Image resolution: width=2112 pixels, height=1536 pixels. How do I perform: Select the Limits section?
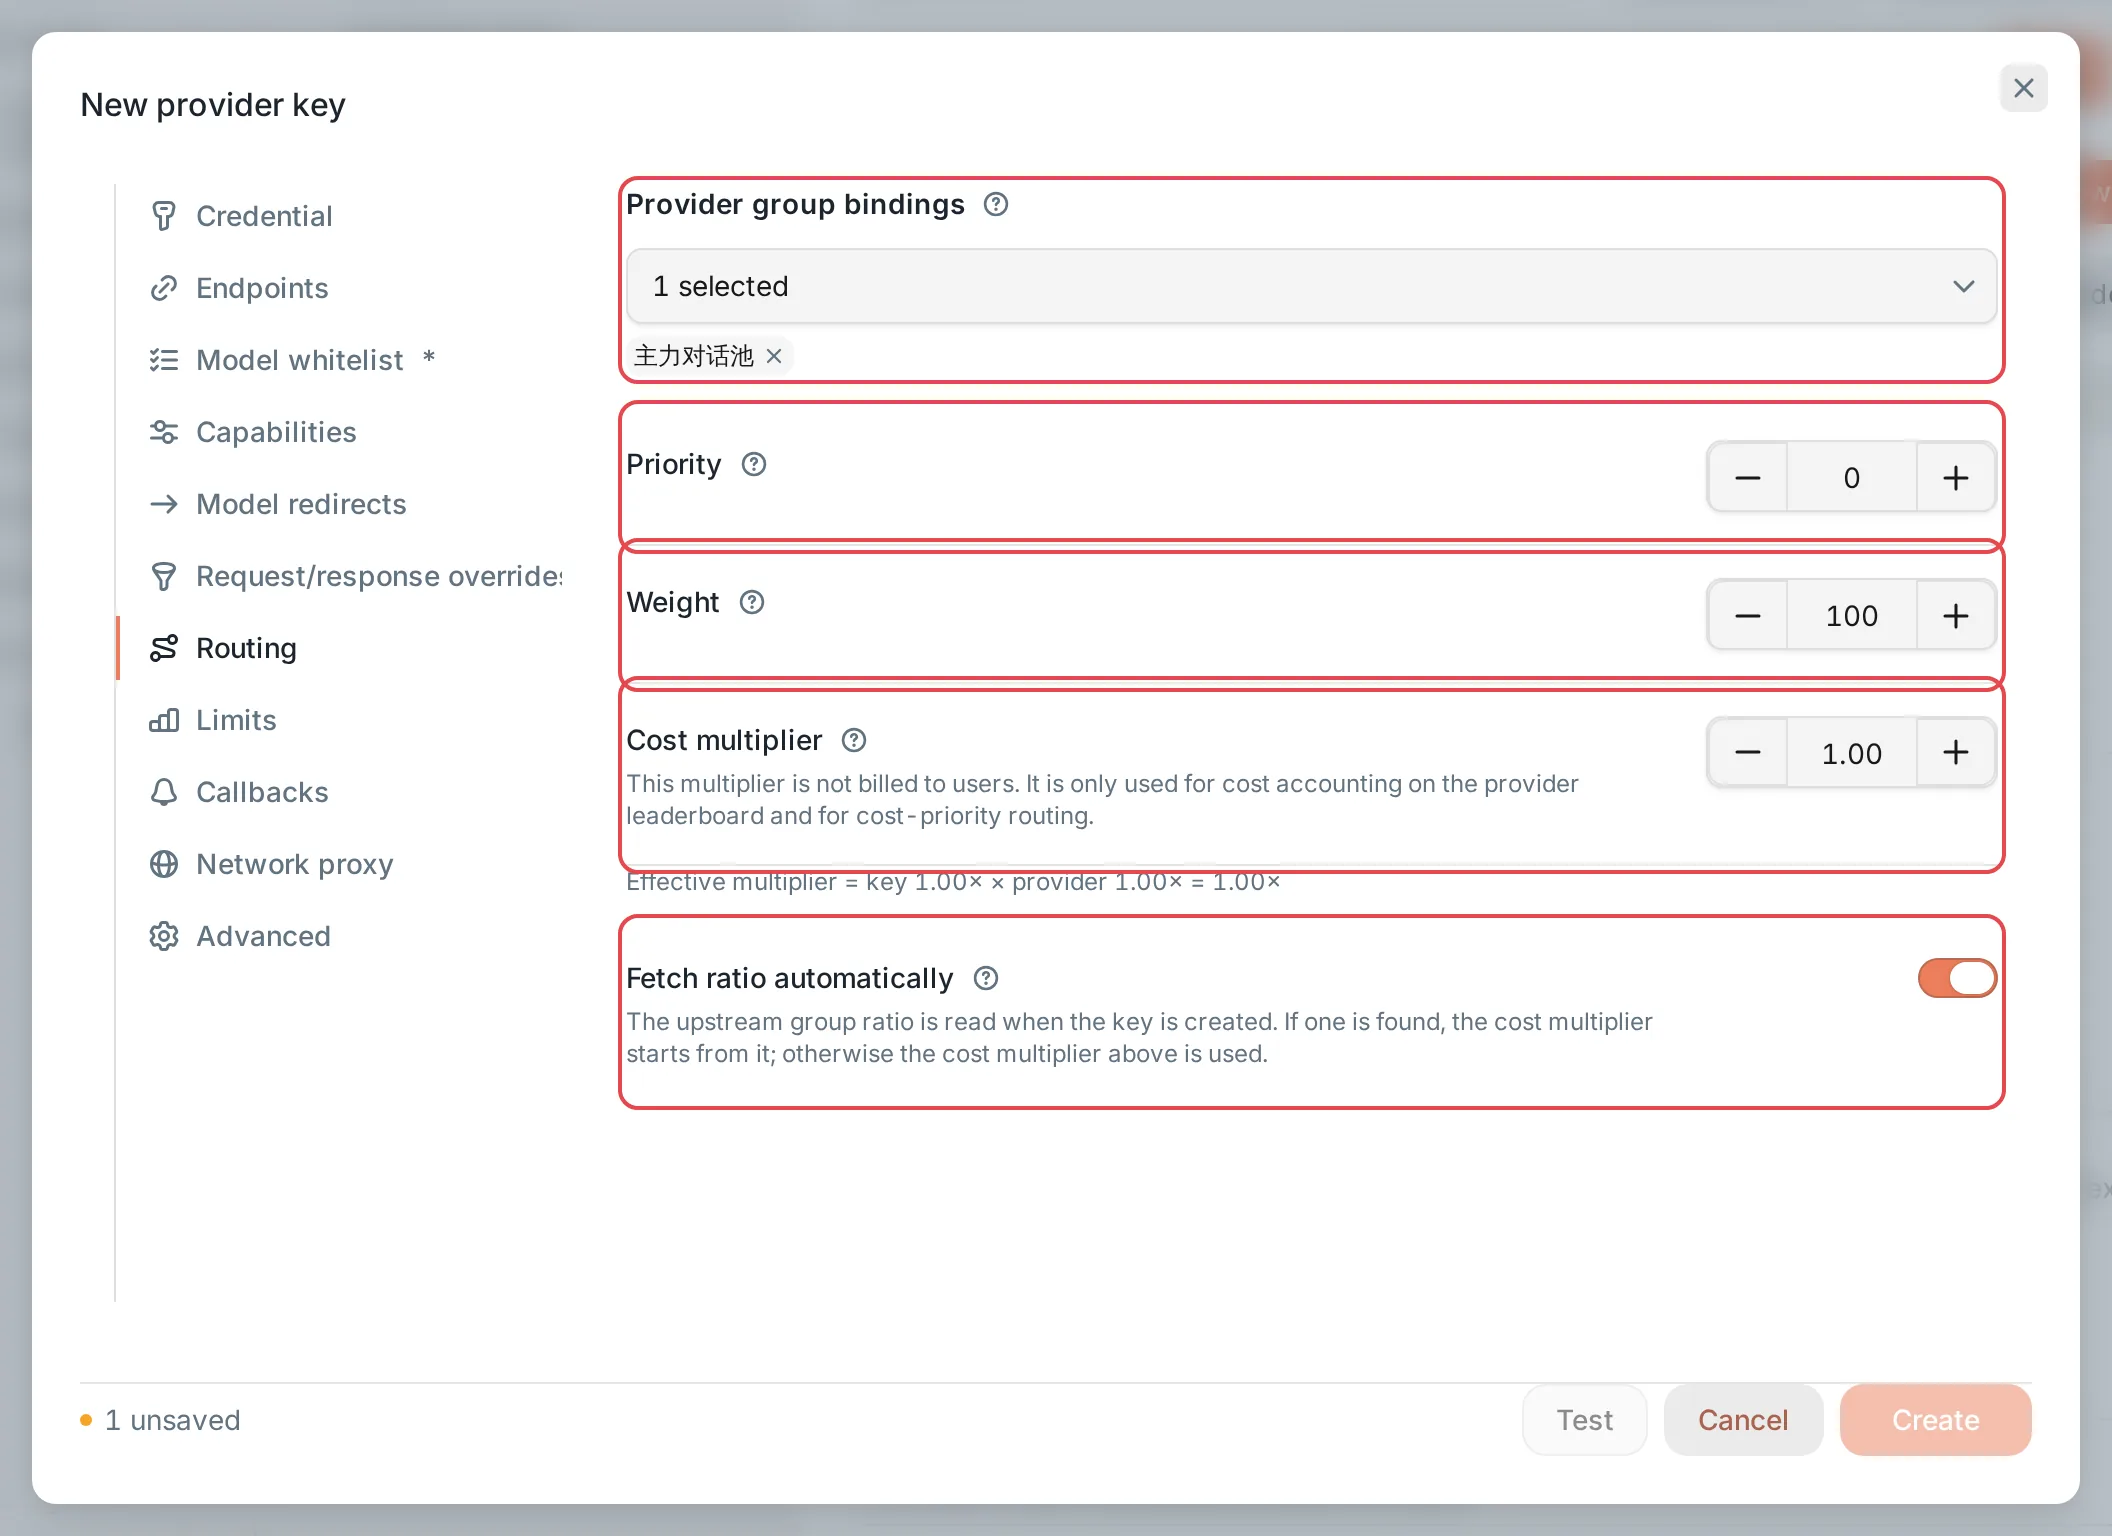236,720
